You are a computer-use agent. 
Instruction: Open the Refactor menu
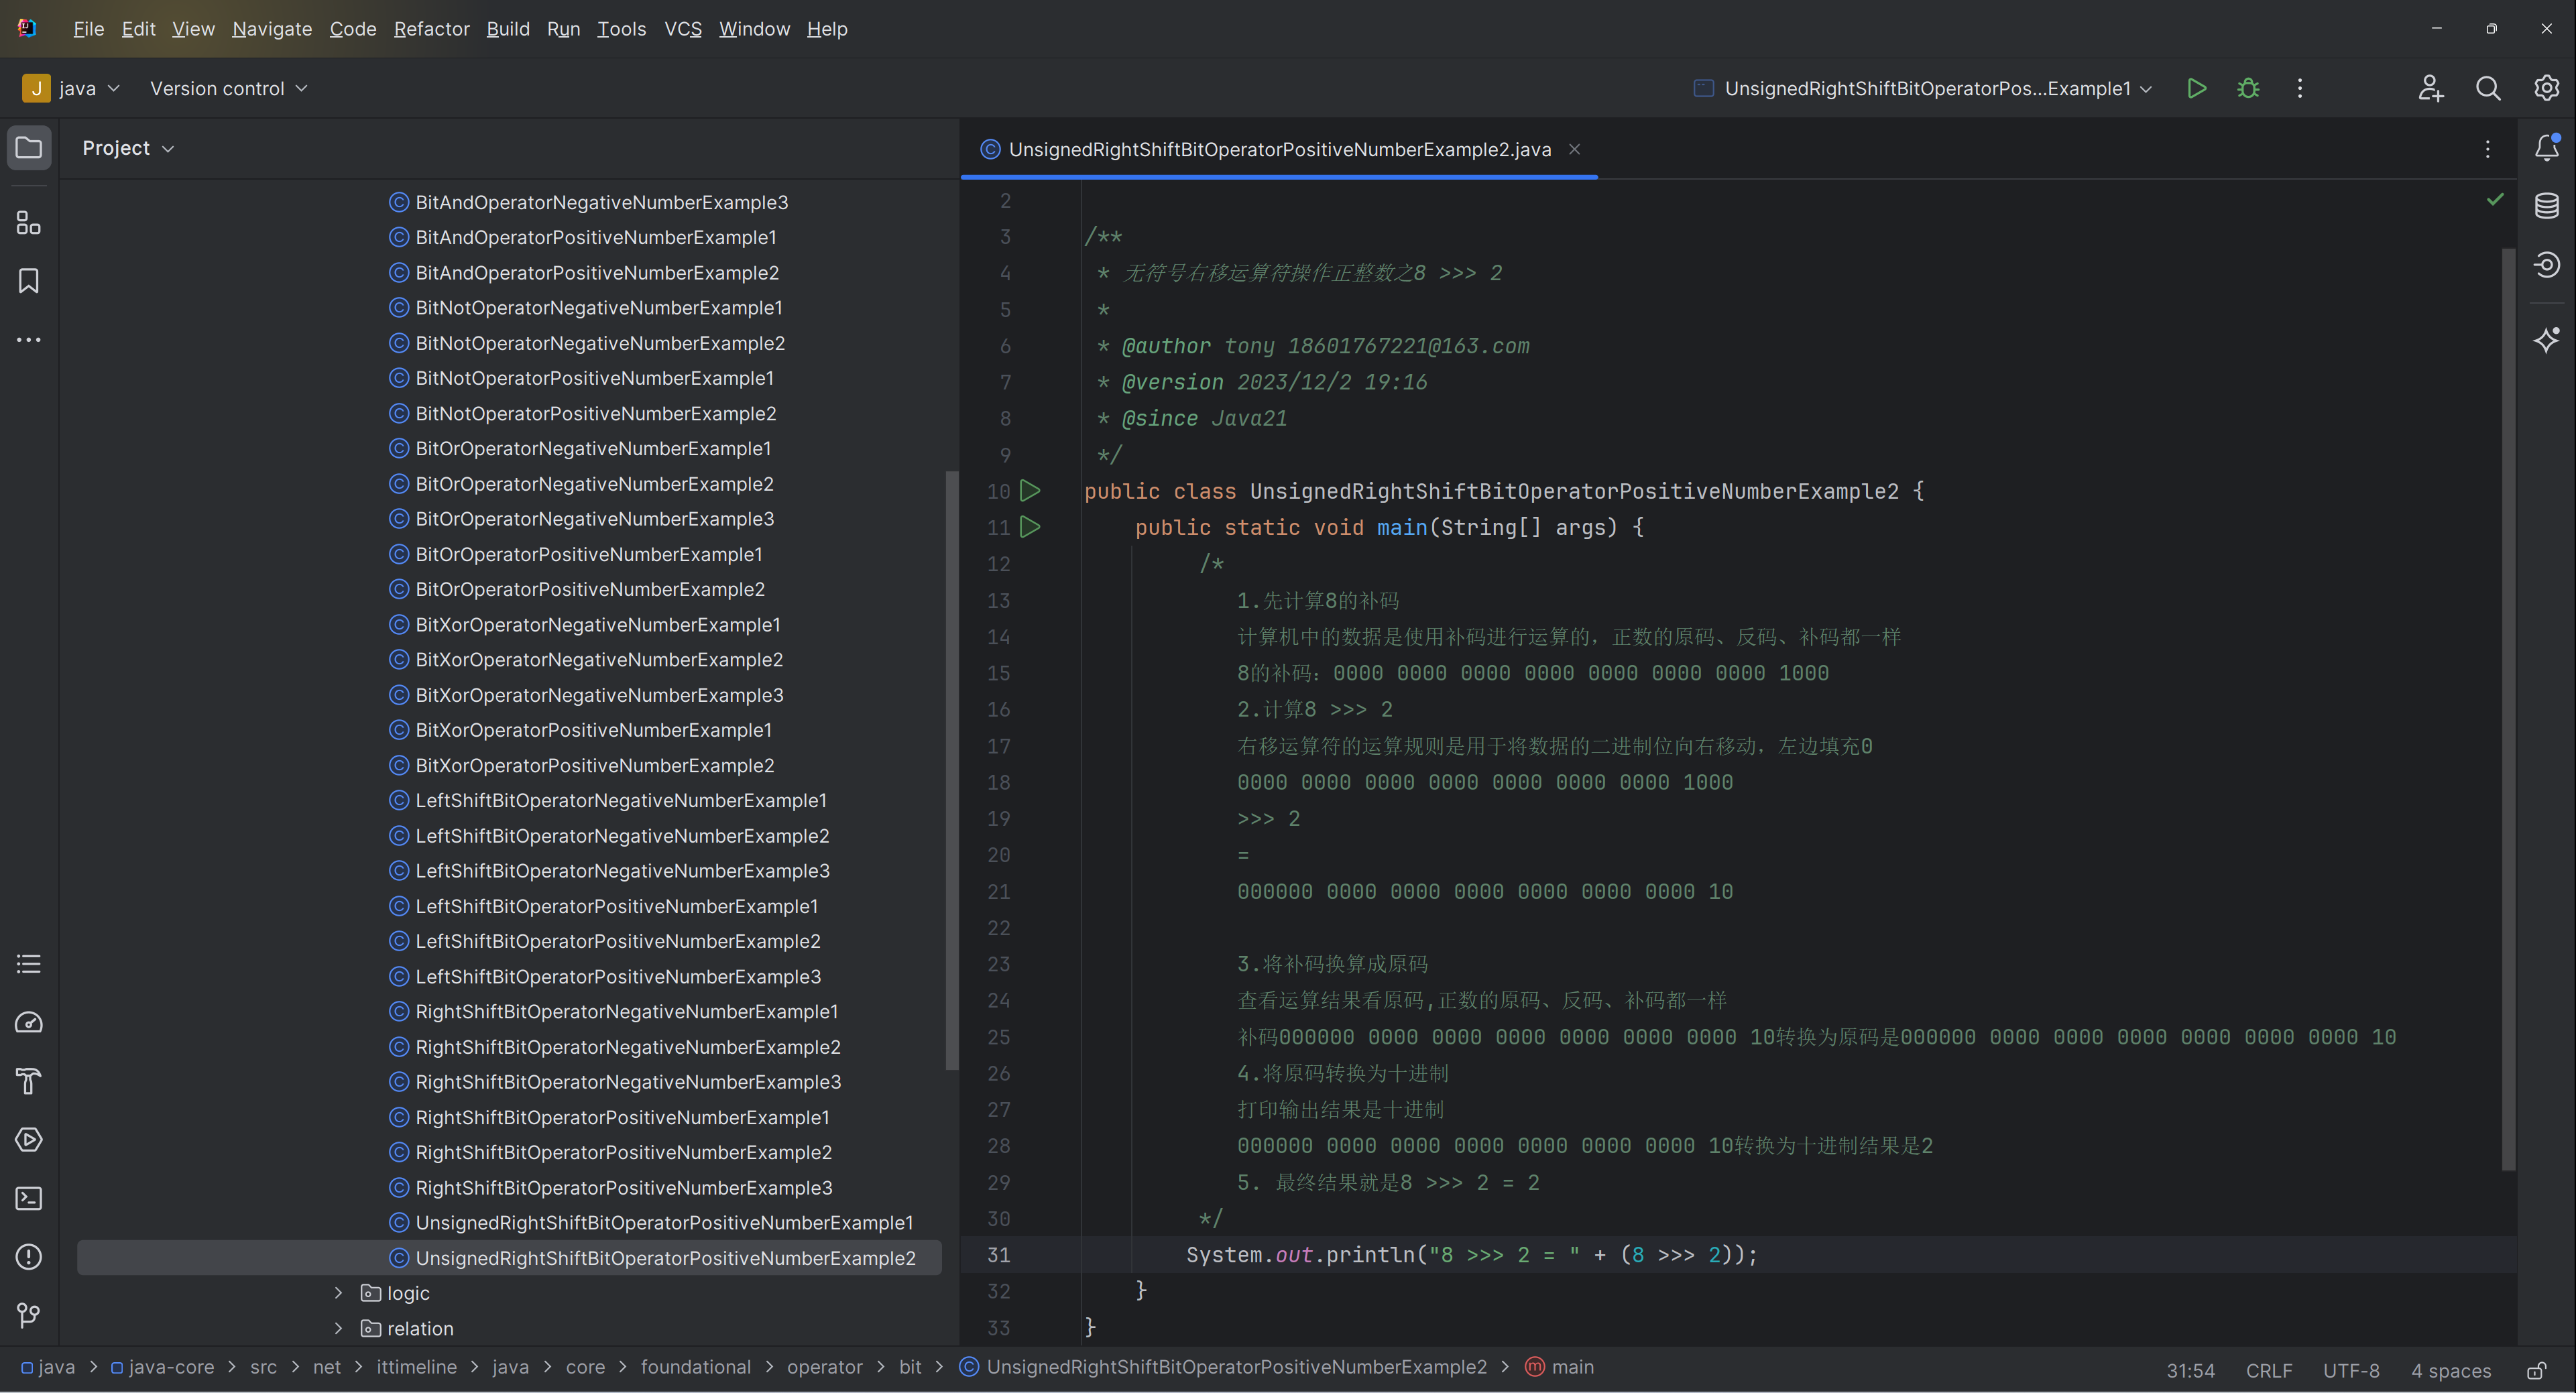431,29
